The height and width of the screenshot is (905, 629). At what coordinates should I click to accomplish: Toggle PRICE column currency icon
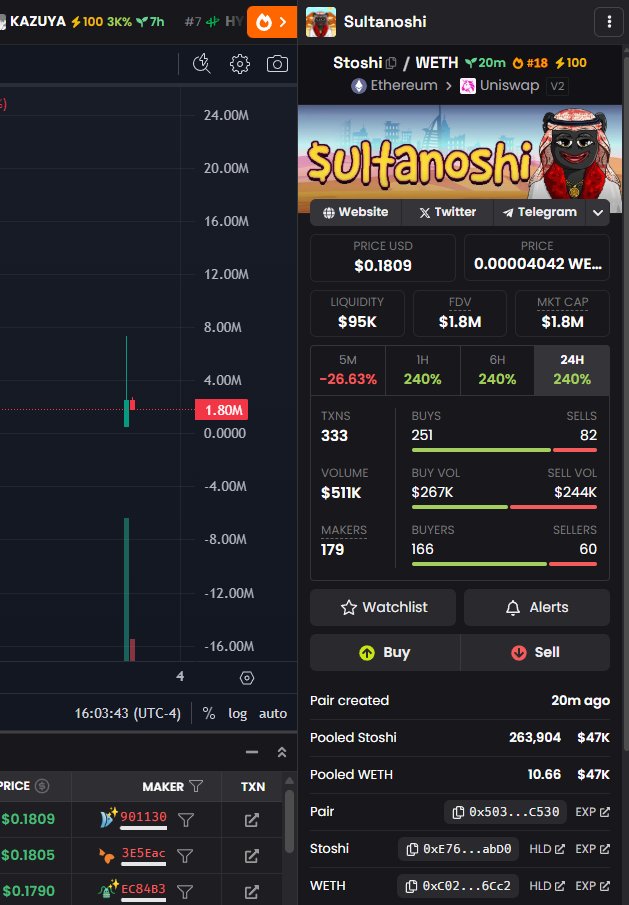[42, 786]
